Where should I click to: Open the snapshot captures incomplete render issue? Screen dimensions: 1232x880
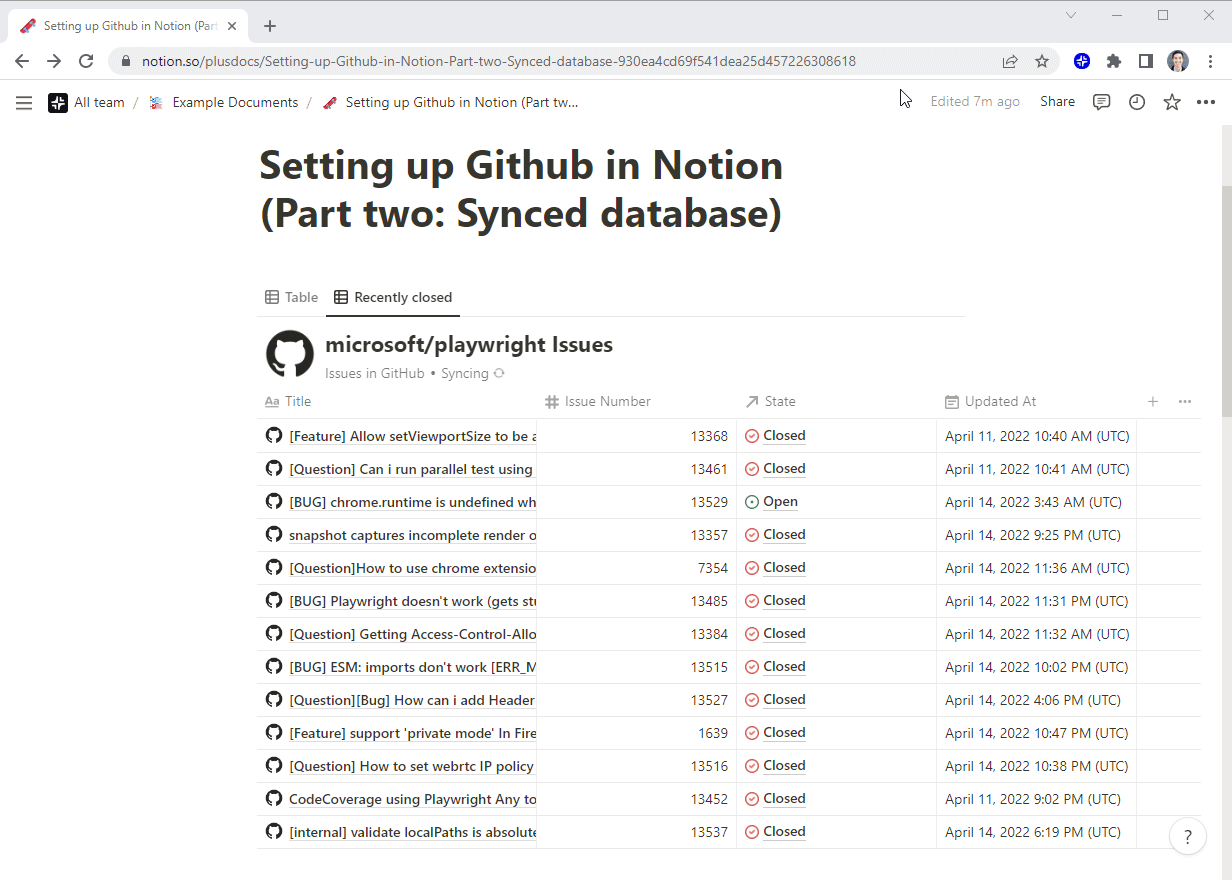(413, 535)
